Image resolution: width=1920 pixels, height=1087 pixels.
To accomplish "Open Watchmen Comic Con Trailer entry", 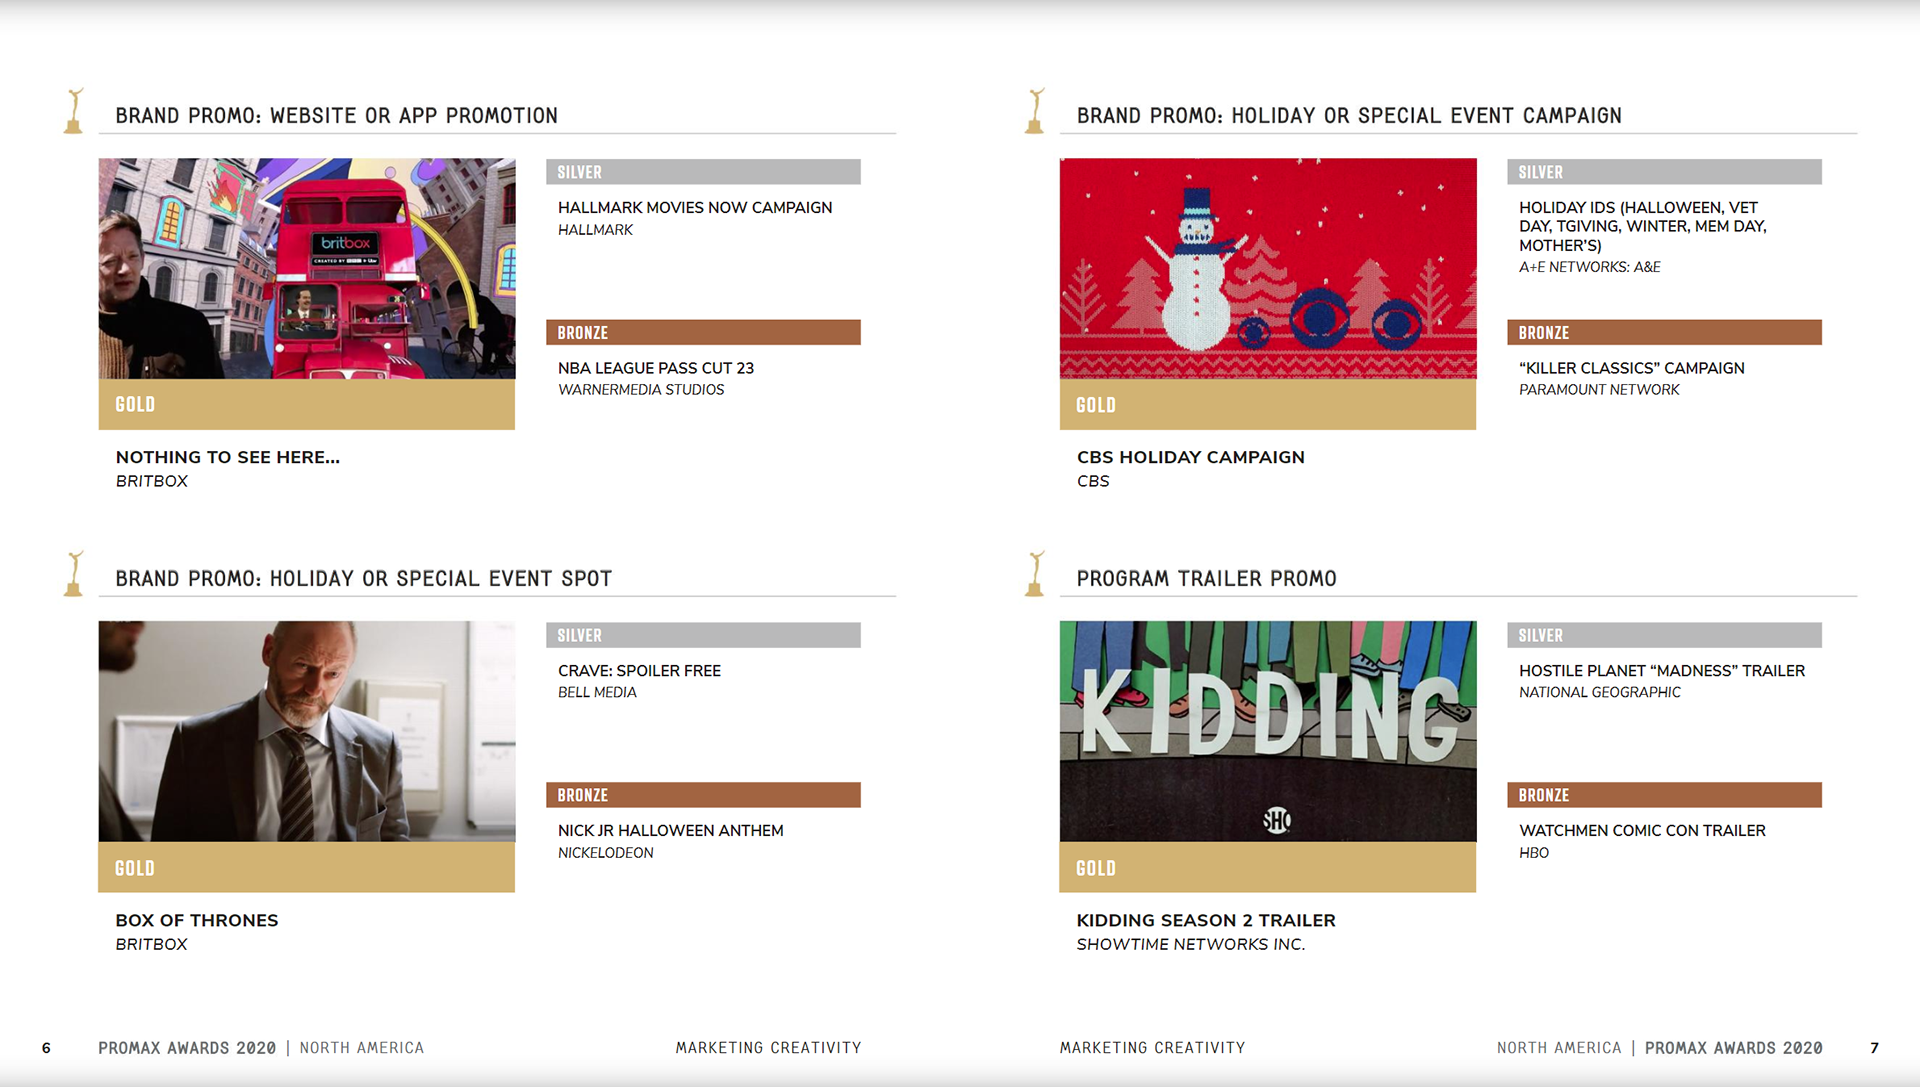I will pyautogui.click(x=1642, y=831).
